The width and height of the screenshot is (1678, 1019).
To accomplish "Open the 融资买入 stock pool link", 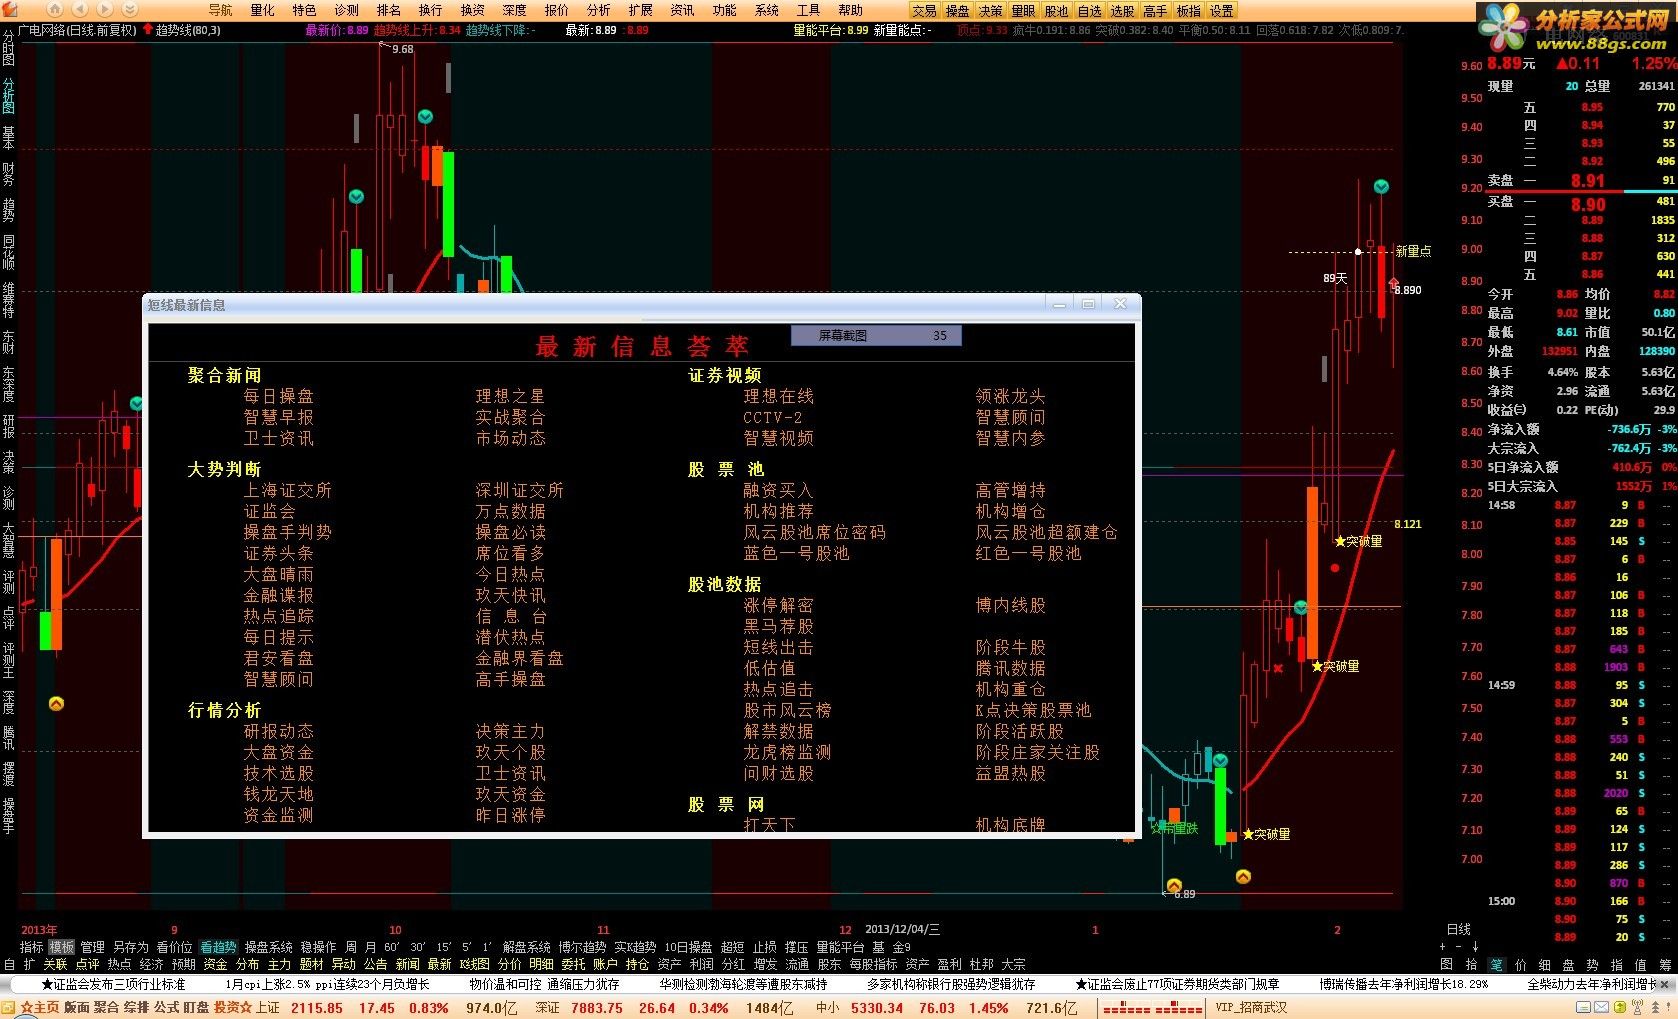I will pyautogui.click(x=778, y=490).
